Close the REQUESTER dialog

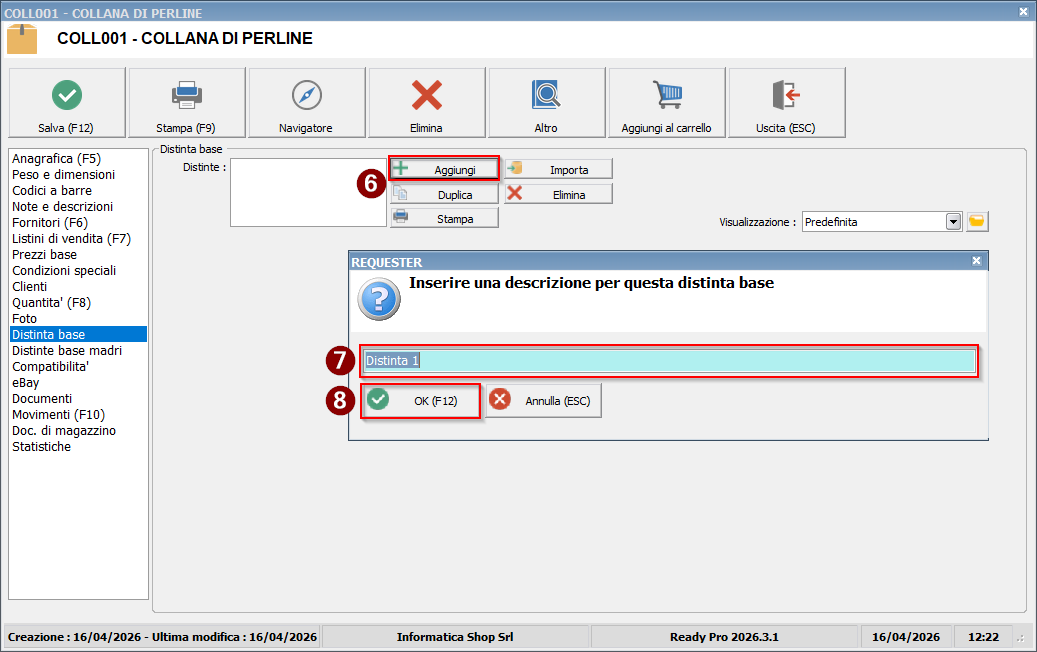pos(976,260)
